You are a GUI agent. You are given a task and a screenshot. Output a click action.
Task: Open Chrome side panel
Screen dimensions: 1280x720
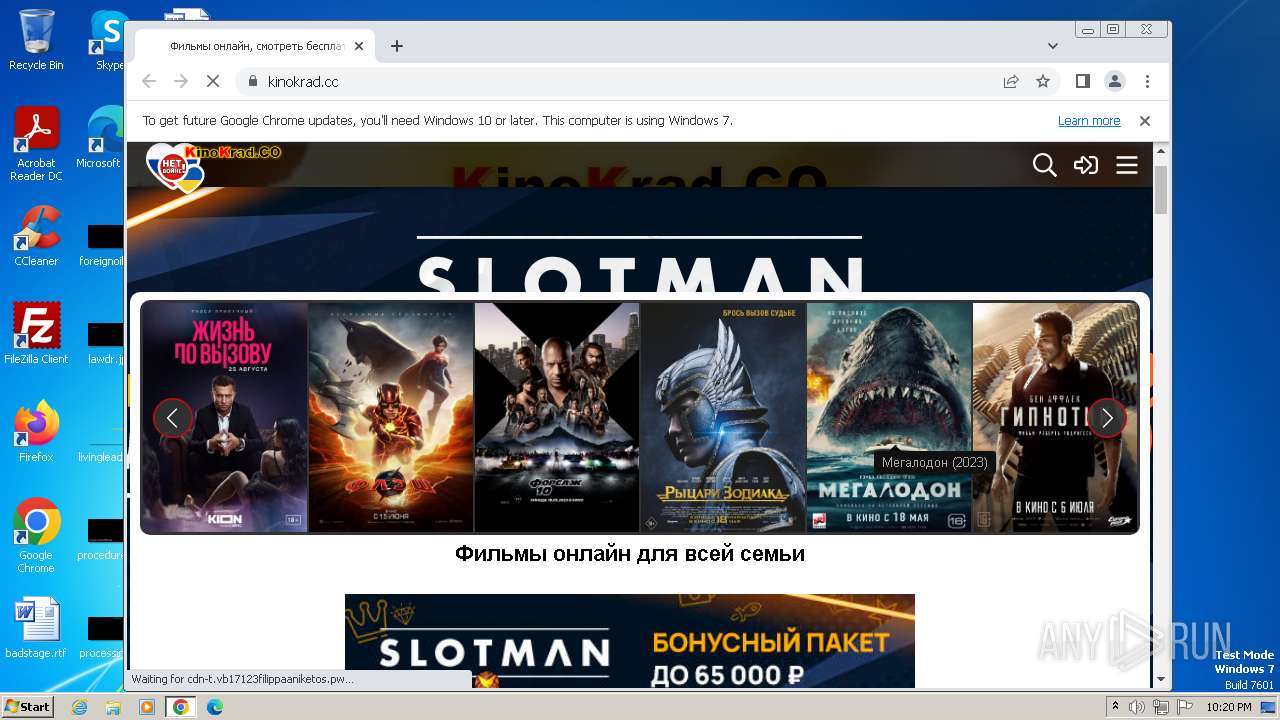point(1083,81)
